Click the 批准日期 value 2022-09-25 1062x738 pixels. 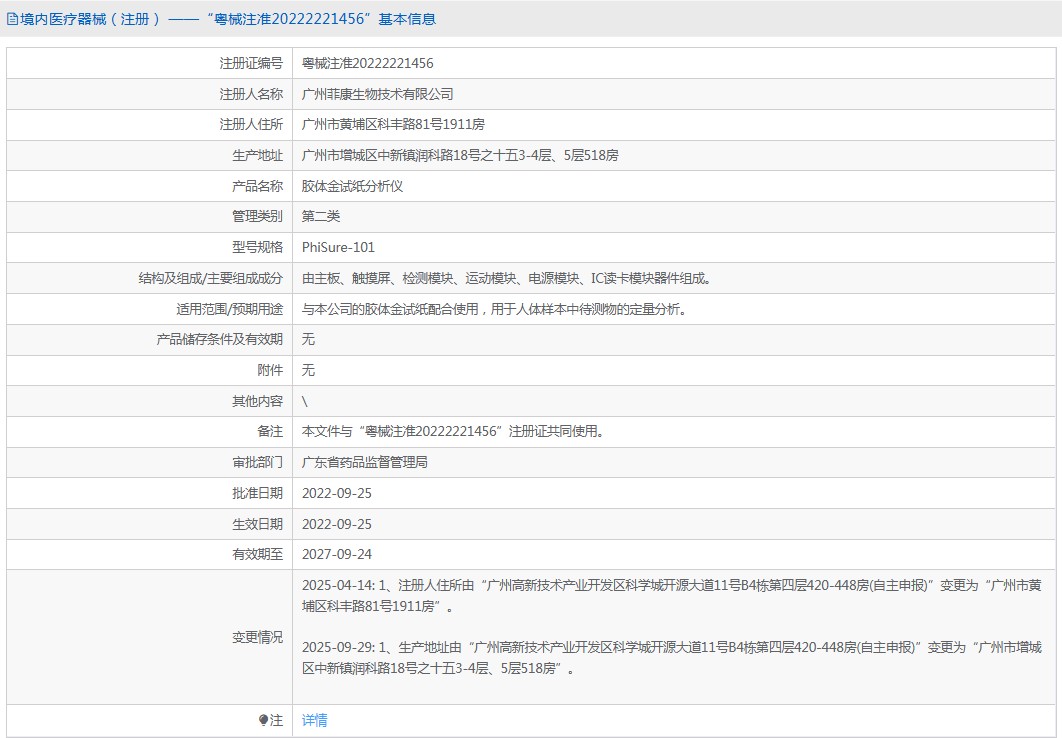coord(337,494)
